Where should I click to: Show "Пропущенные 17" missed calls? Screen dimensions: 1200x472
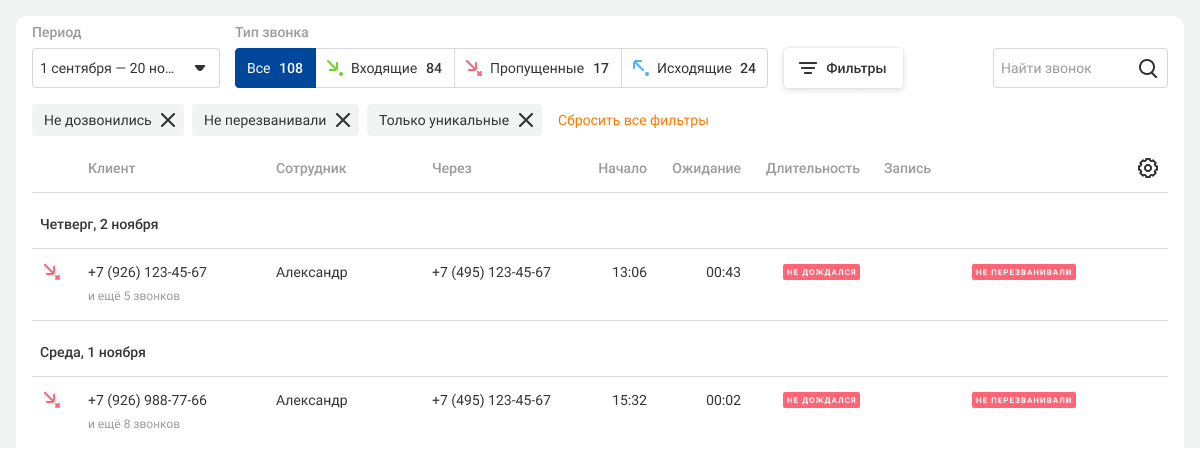point(538,69)
